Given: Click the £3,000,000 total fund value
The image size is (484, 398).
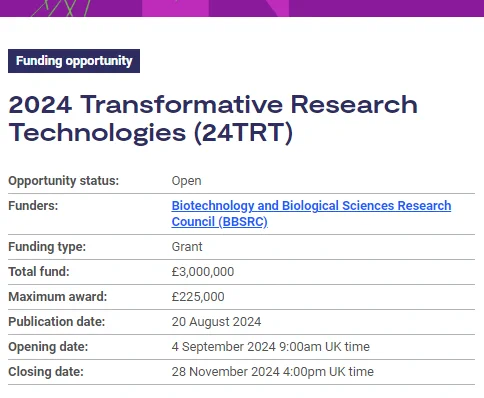Looking at the screenshot, I should 203,272.
